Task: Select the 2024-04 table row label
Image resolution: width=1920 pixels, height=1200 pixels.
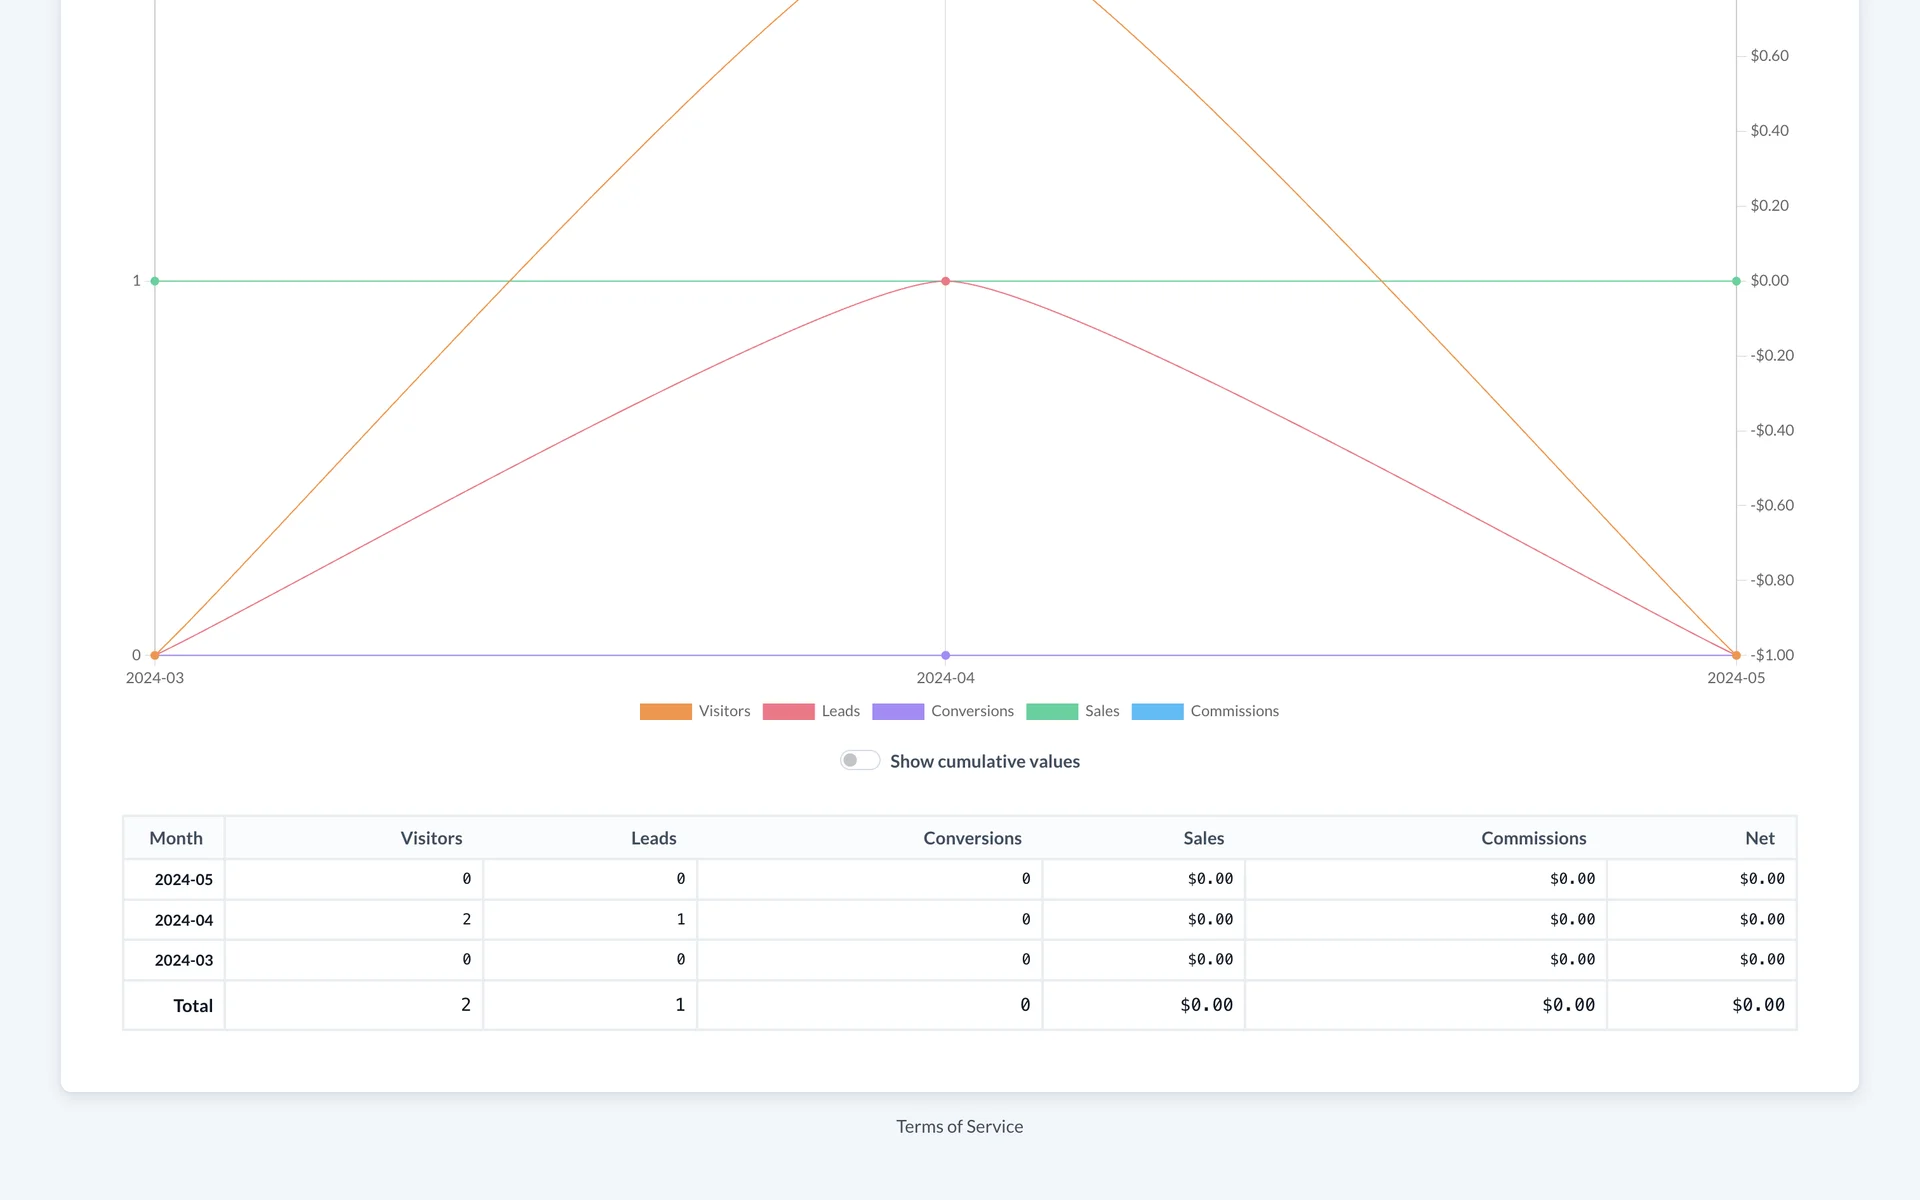Action: 184,920
